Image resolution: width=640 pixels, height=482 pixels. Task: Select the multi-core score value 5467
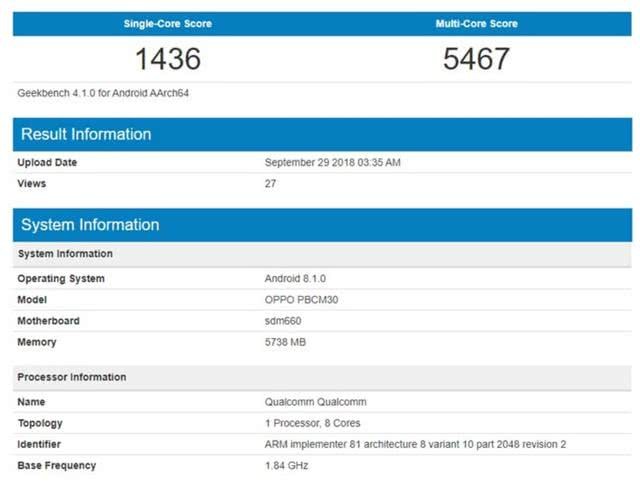tap(476, 59)
